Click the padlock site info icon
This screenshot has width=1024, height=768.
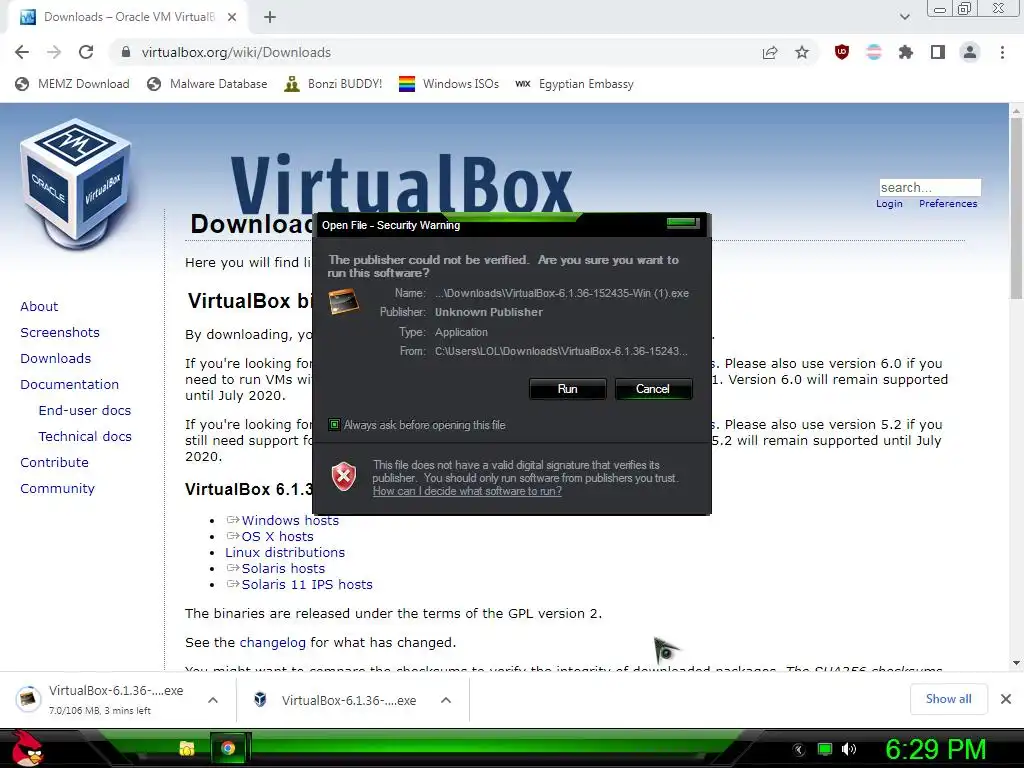(126, 52)
